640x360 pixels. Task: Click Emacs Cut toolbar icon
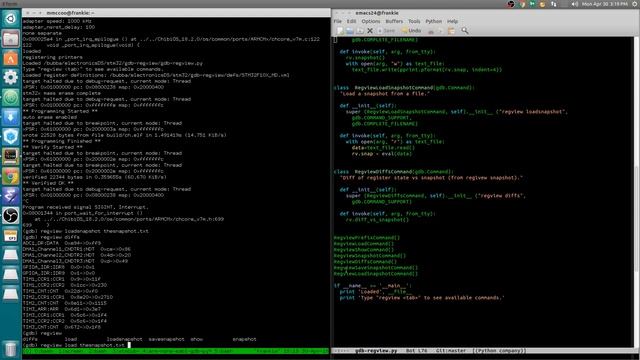pyautogui.click(x=431, y=31)
